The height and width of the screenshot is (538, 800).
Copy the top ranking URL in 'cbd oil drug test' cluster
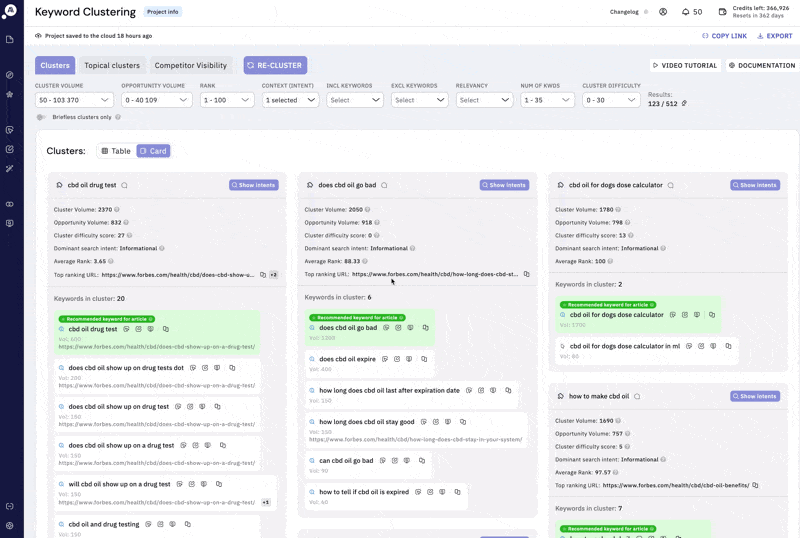(x=263, y=275)
